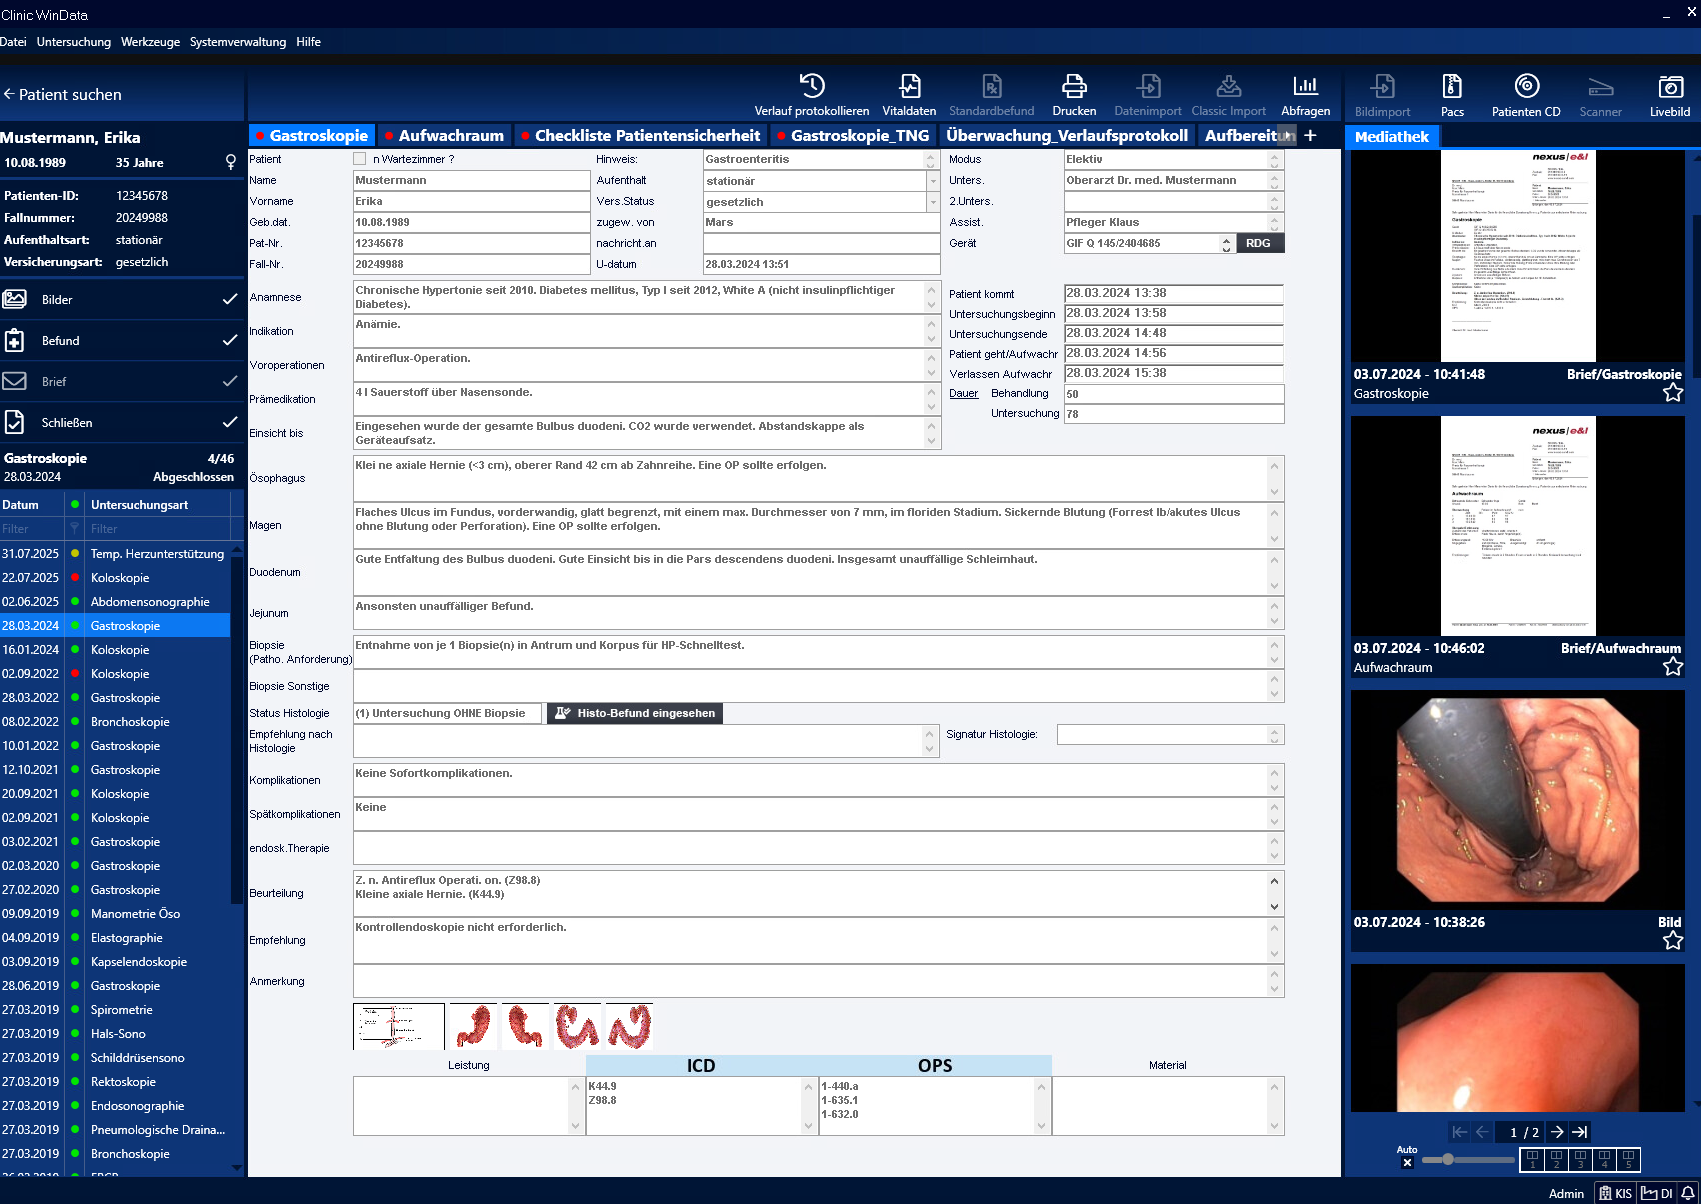Open the Vers.Status dropdown
Viewport: 1701px width, 1204px height.
pos(932,202)
